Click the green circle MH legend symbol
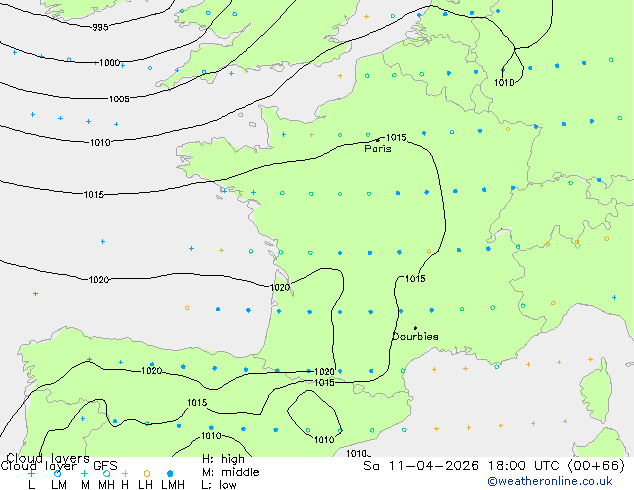 (x=106, y=473)
